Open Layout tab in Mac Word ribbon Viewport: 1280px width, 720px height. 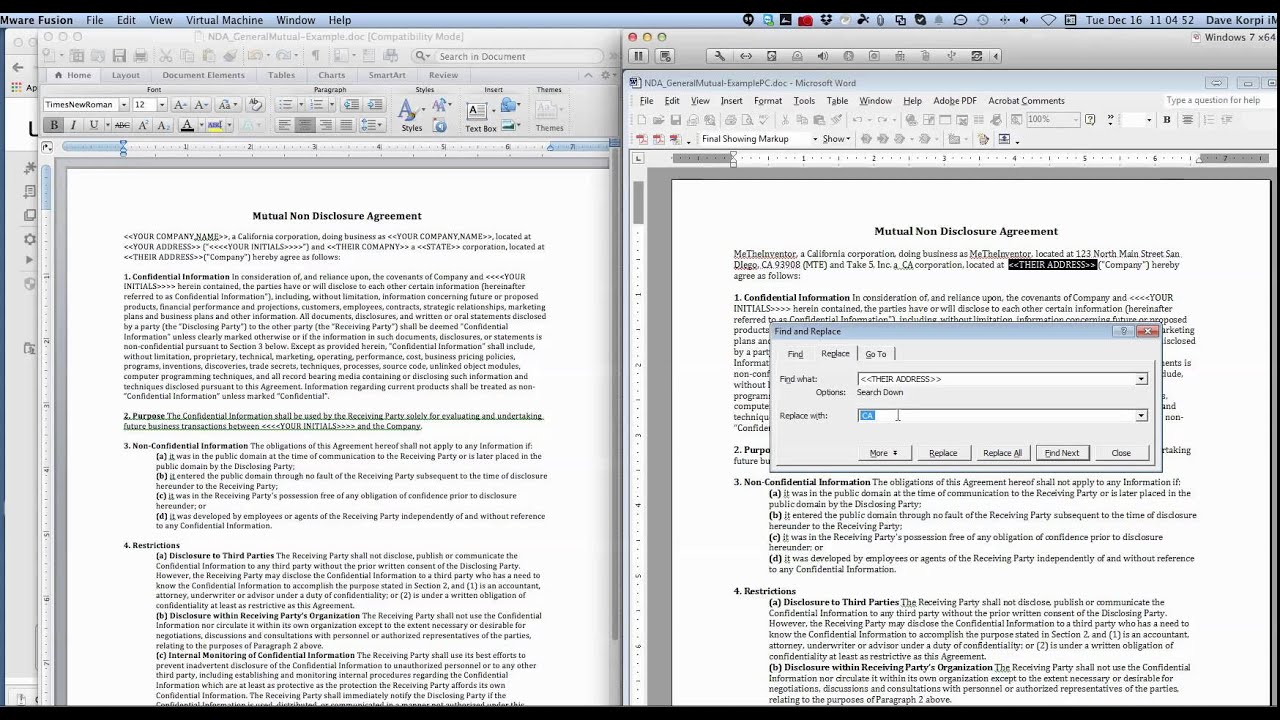(x=125, y=75)
